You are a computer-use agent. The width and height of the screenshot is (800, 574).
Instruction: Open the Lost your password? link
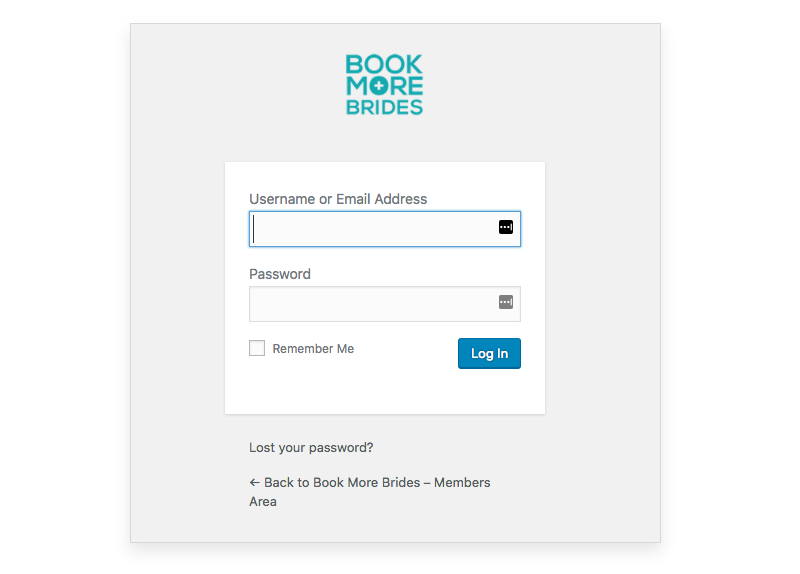coord(311,447)
